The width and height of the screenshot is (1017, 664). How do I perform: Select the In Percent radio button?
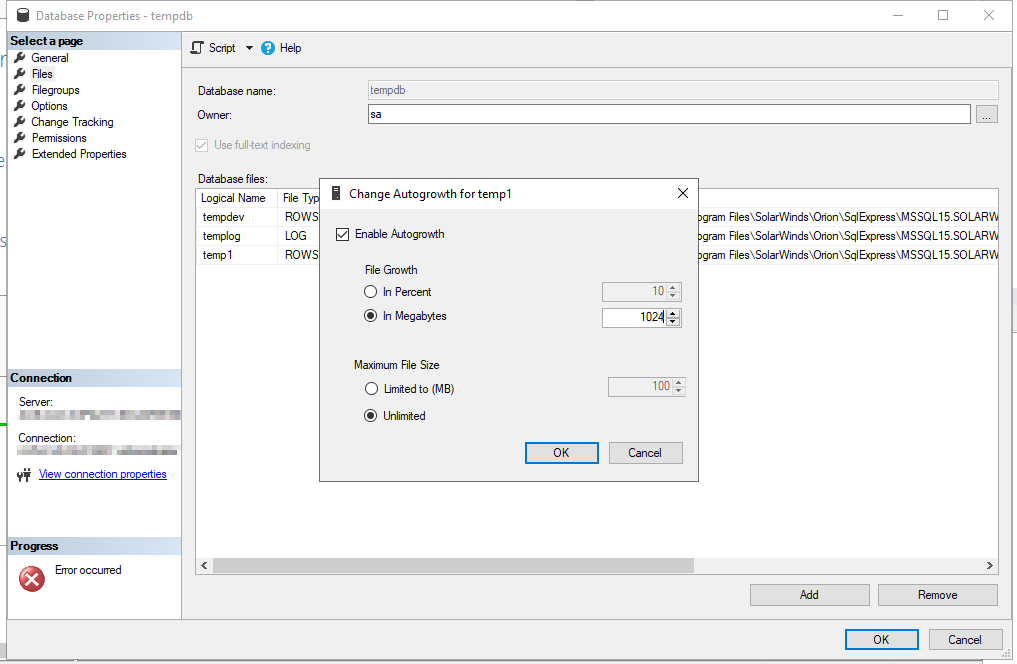pos(372,291)
